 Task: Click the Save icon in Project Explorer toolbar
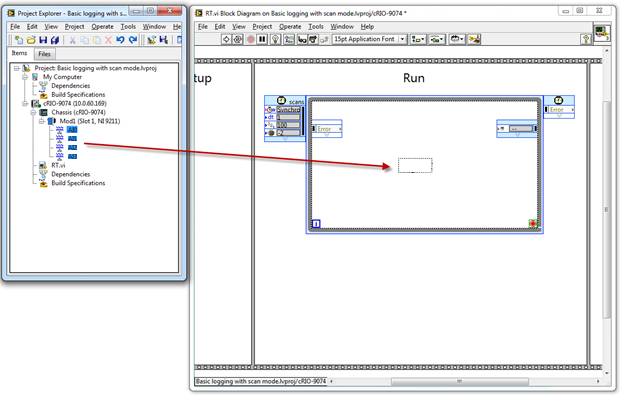point(43,40)
